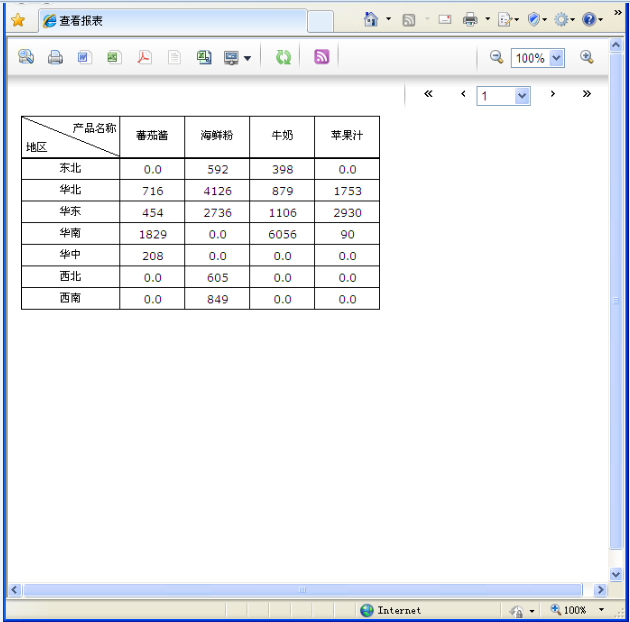Select the 华北 row label
The image size is (630, 622).
tap(70, 190)
